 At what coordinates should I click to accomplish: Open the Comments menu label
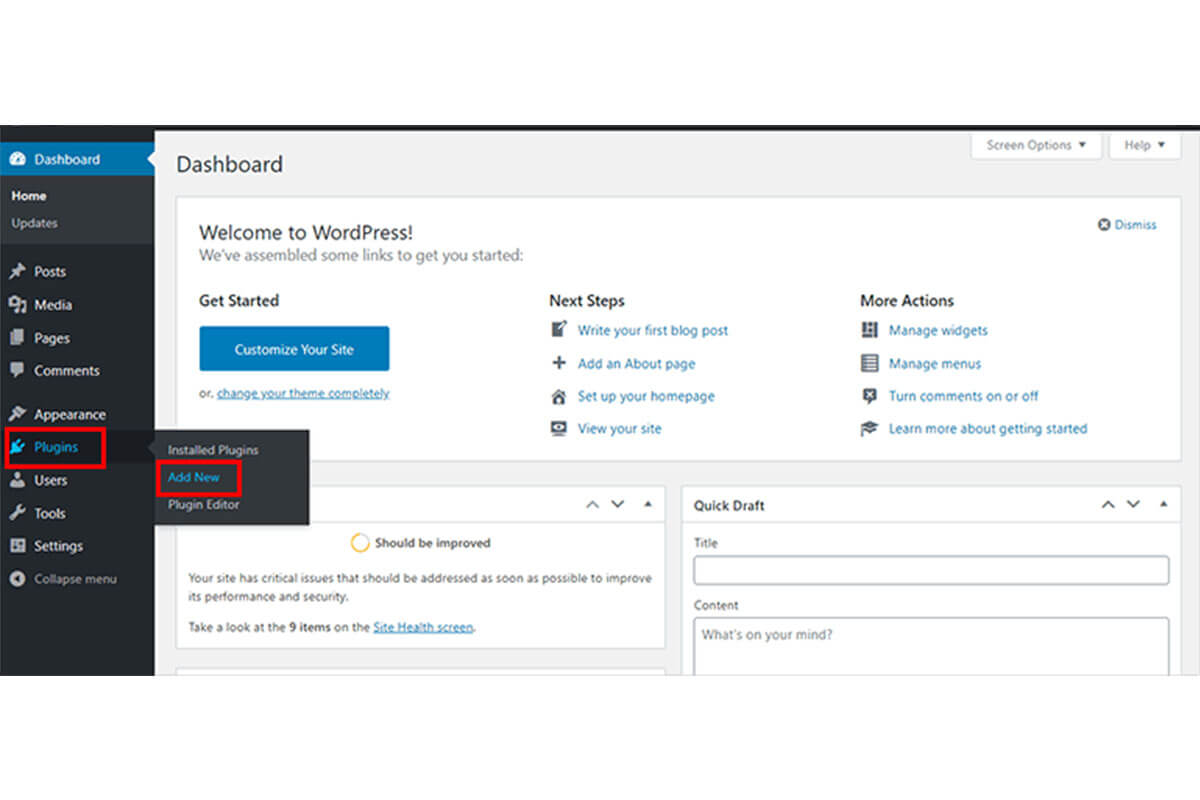[67, 370]
